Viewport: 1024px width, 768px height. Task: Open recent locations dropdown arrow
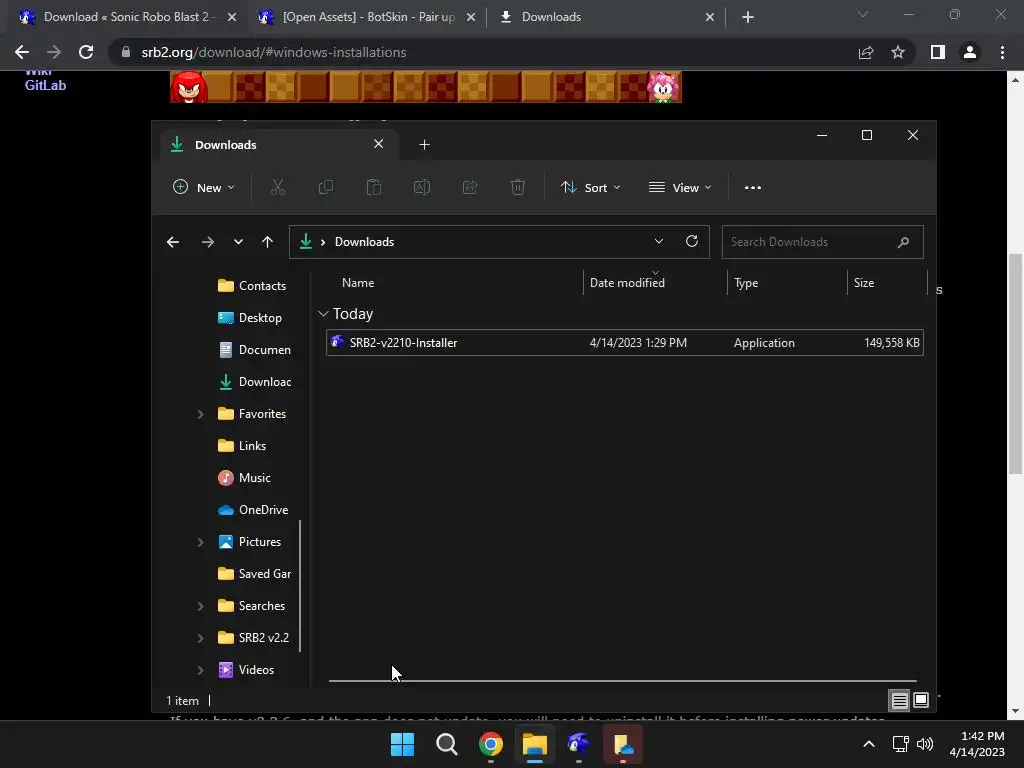pos(238,242)
